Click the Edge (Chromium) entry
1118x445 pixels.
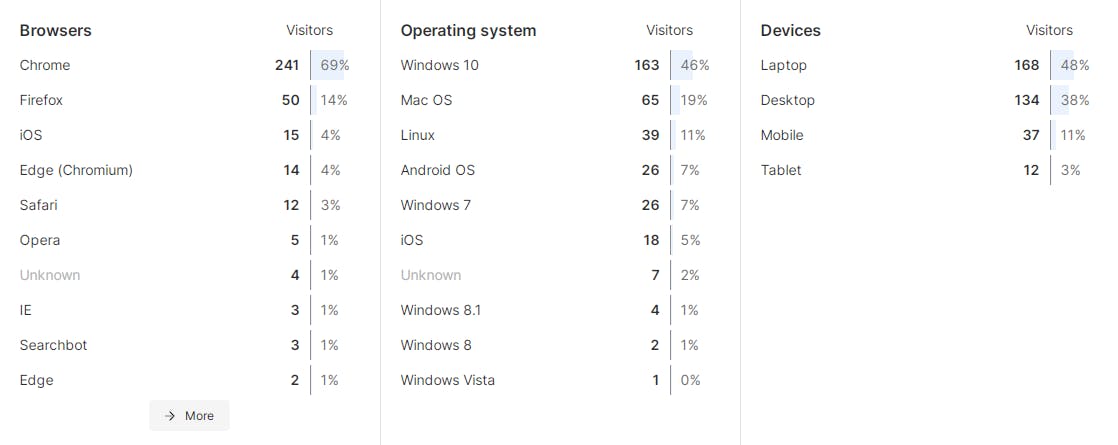[x=76, y=170]
